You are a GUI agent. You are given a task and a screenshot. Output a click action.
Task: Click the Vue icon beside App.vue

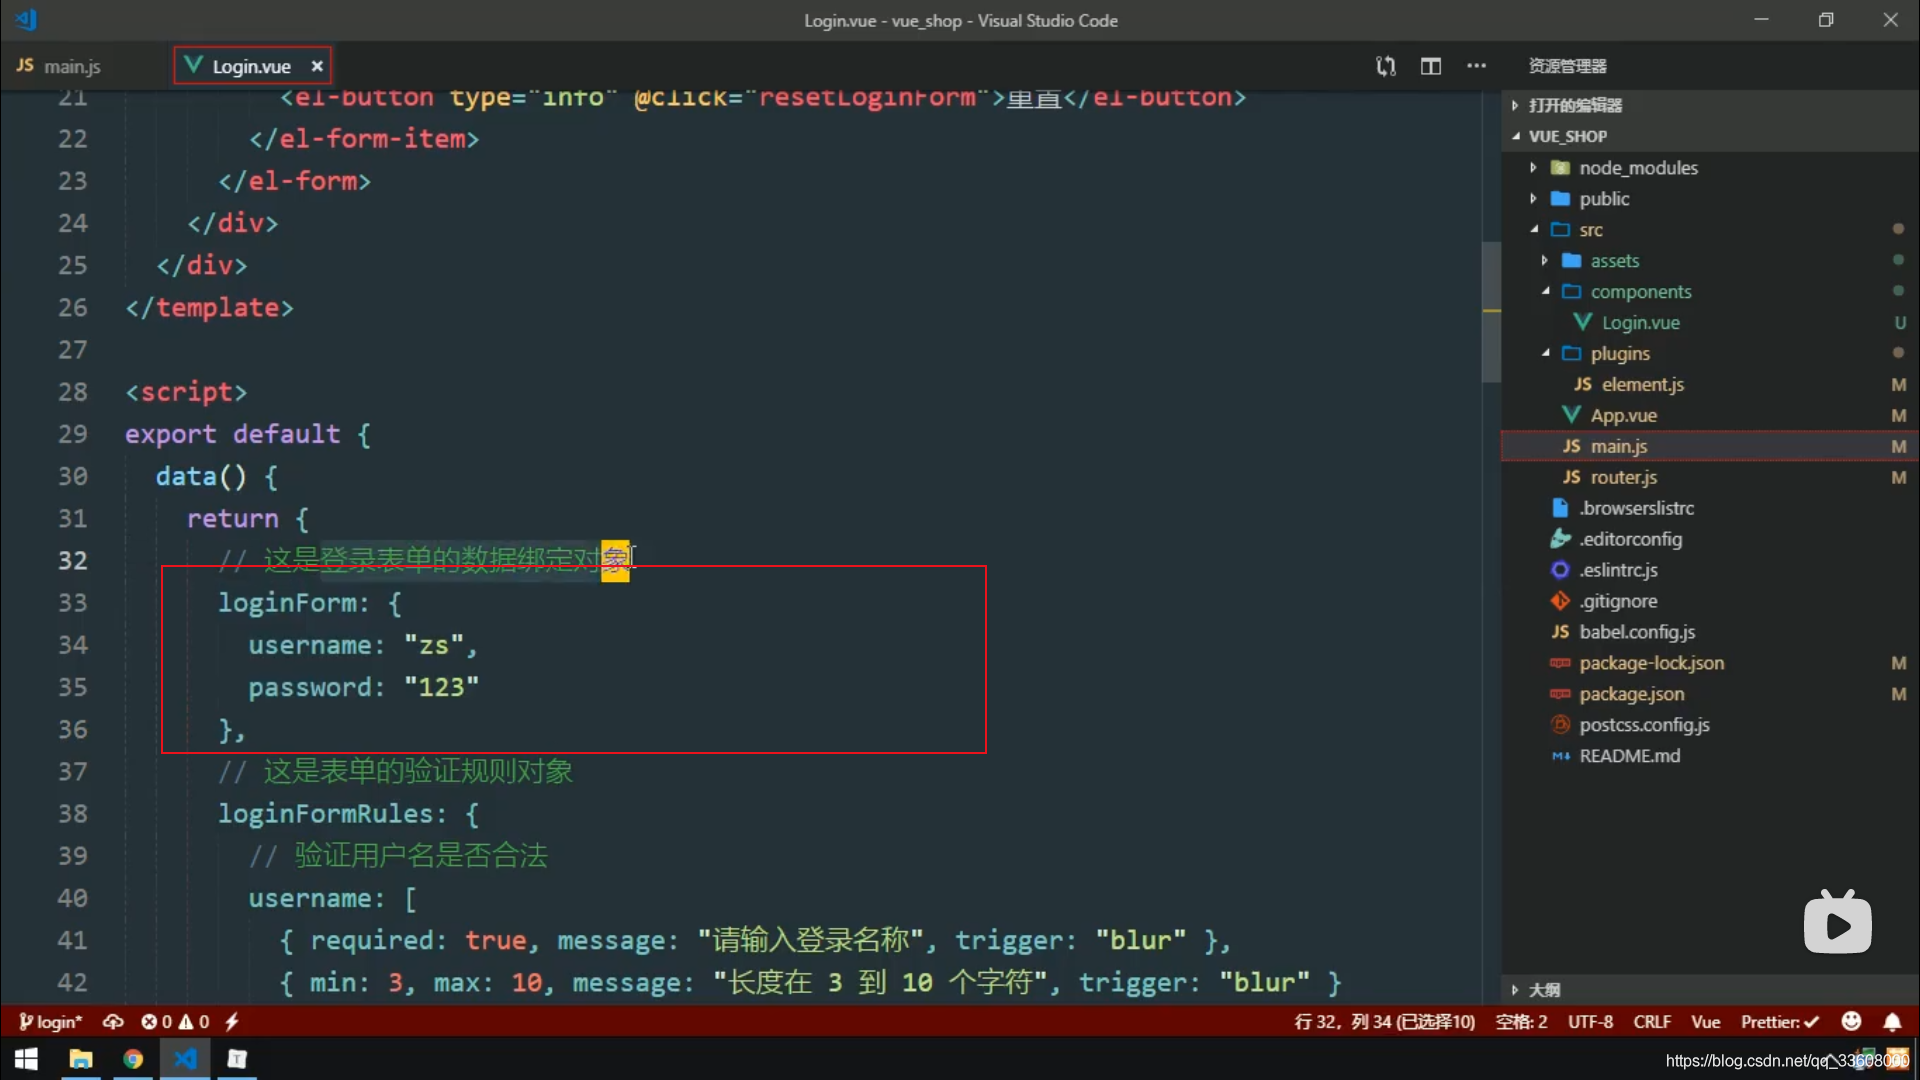[1571, 415]
